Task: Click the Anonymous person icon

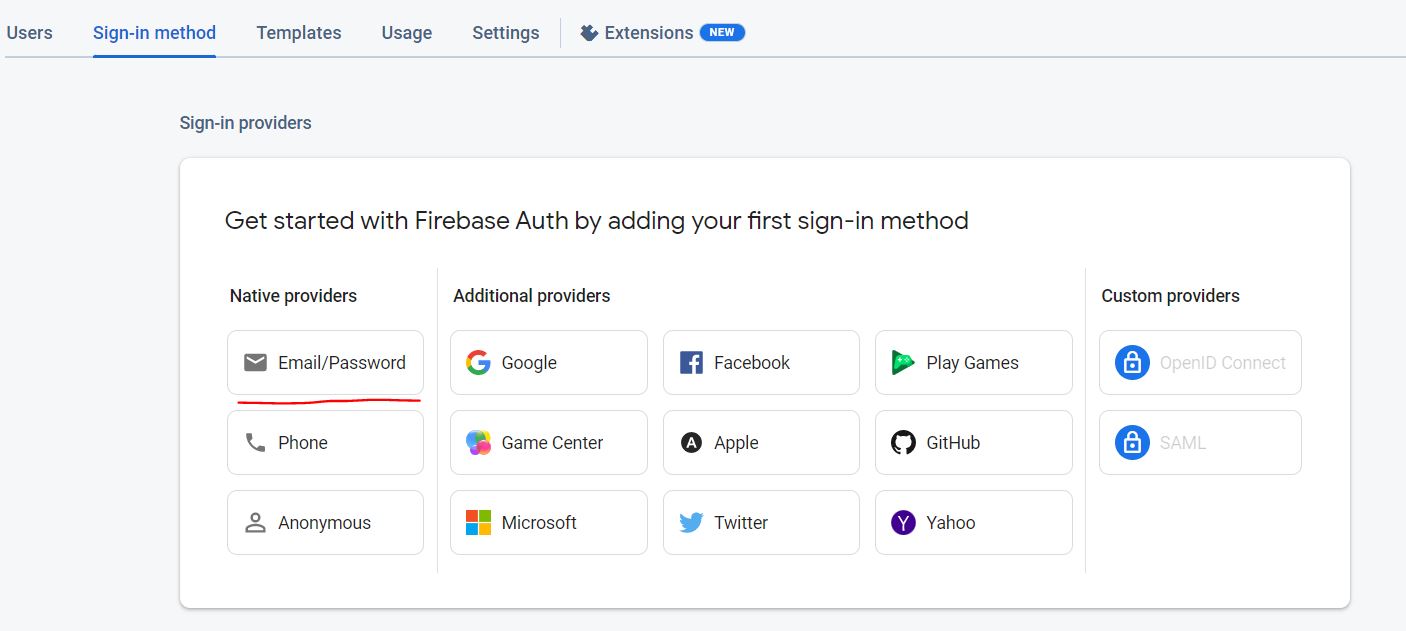Action: coord(255,522)
